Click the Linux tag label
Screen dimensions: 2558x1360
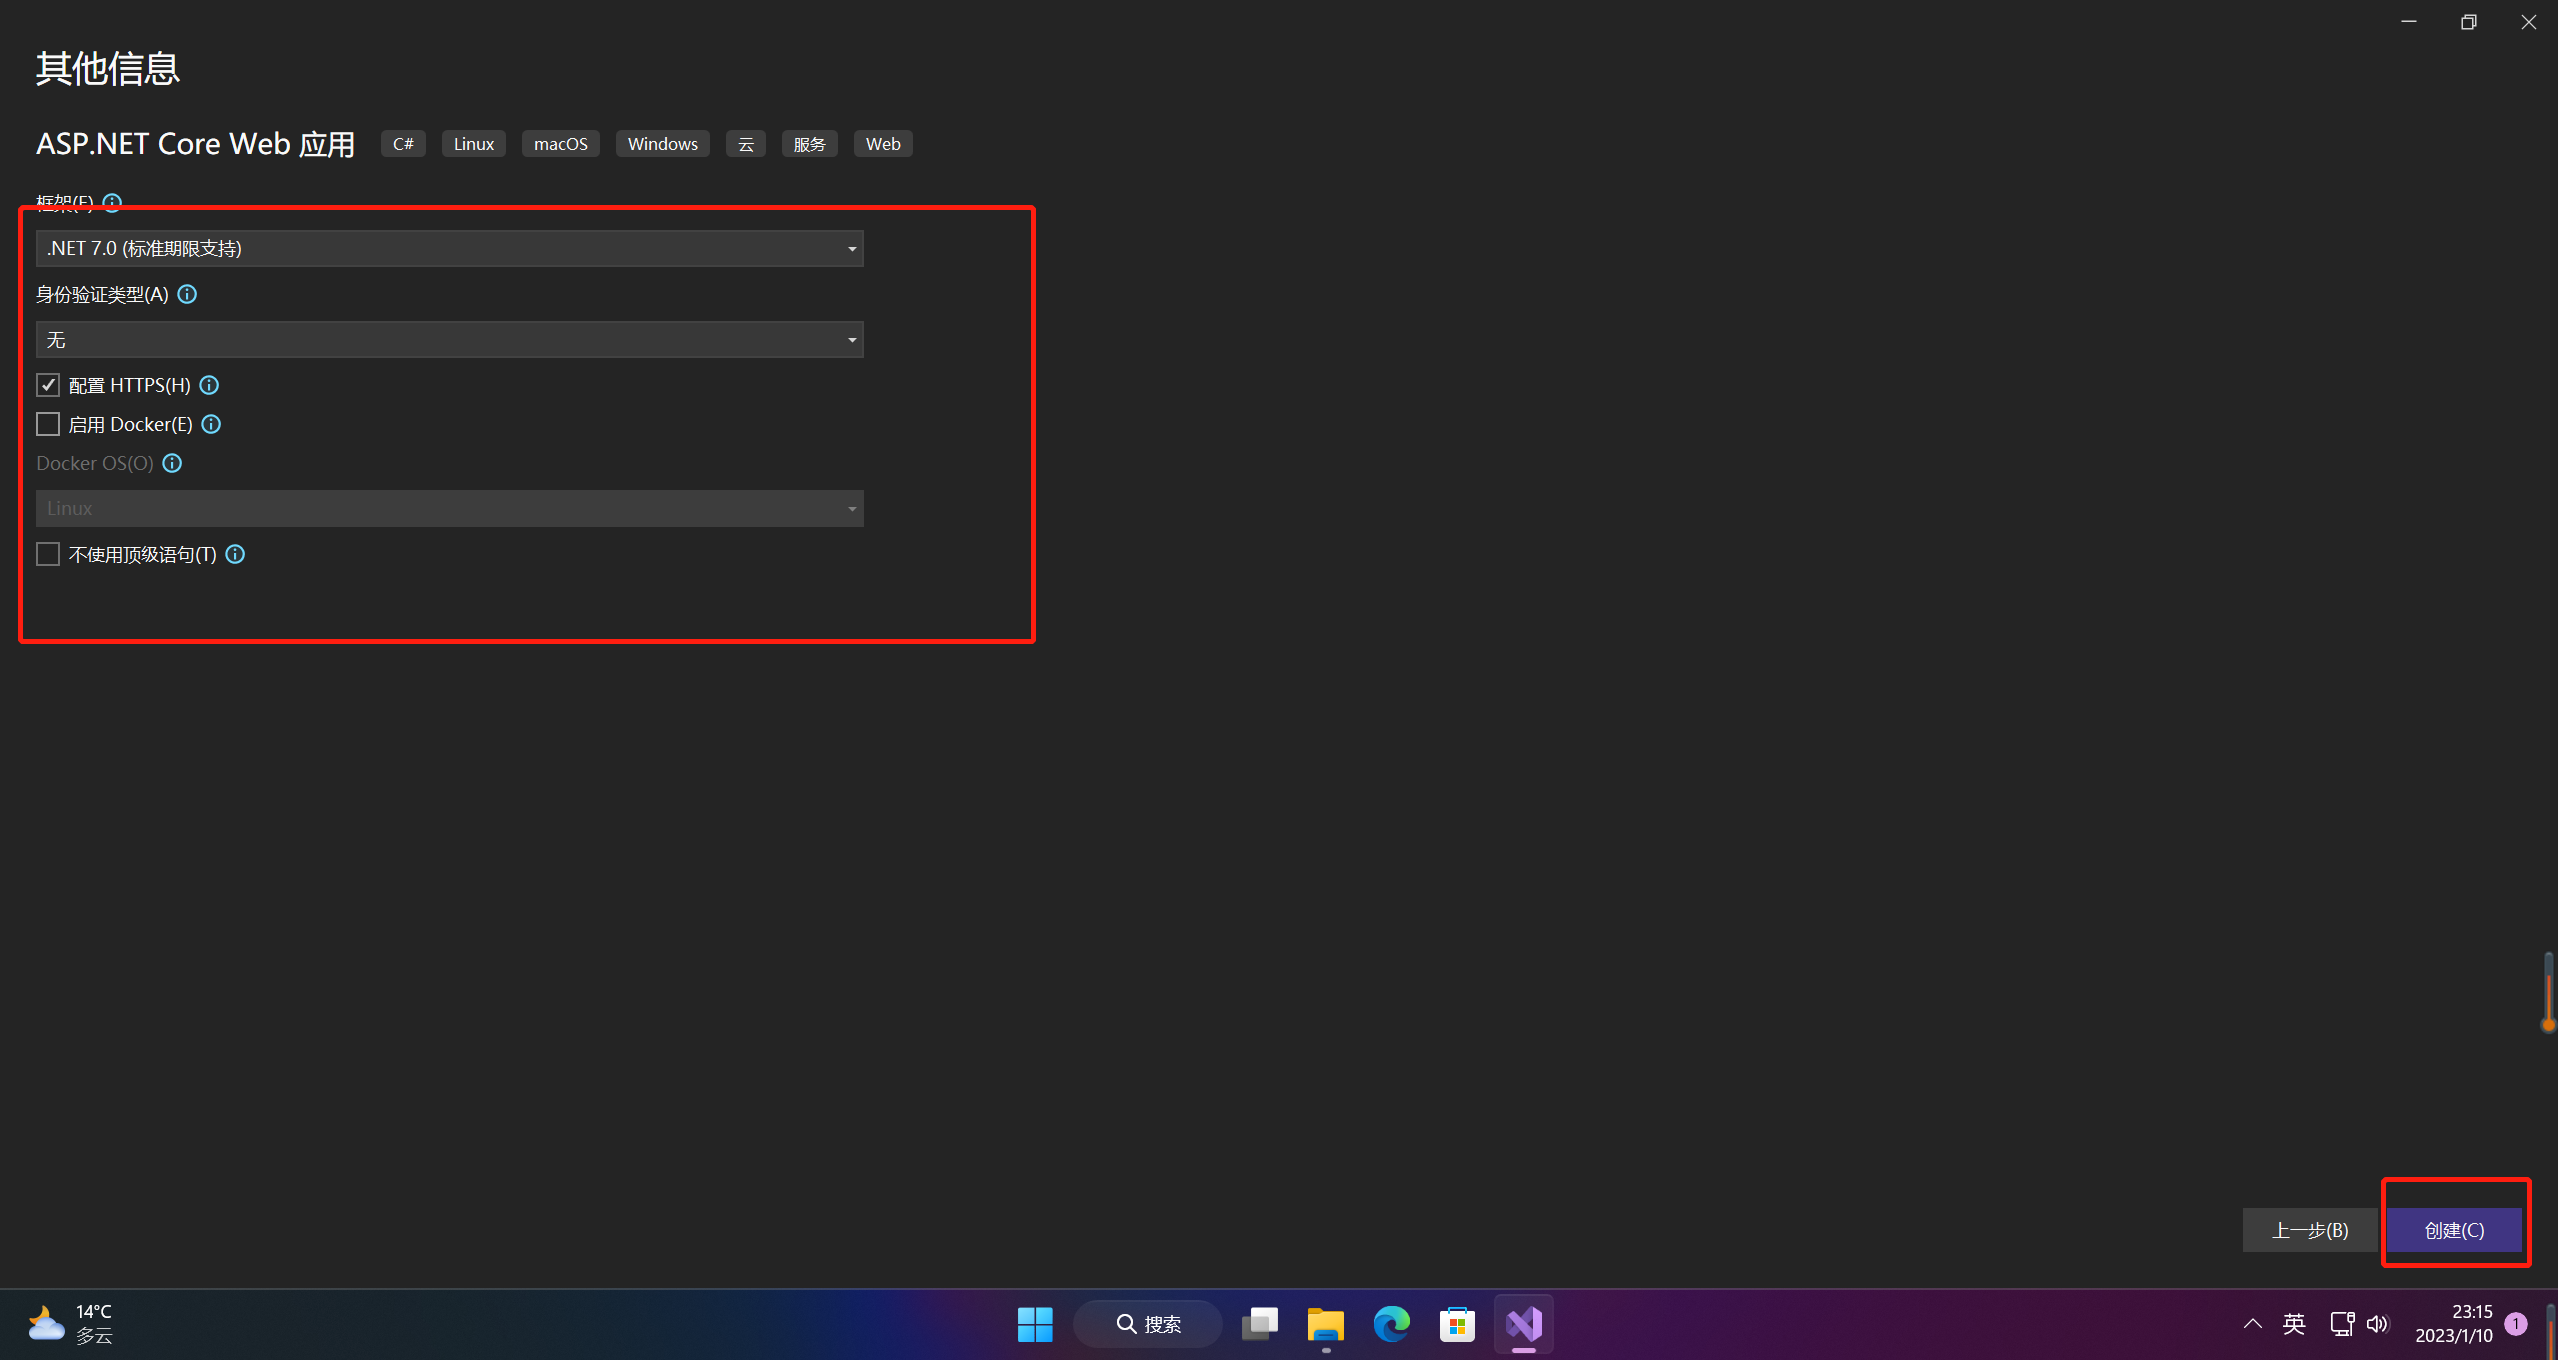[x=474, y=144]
